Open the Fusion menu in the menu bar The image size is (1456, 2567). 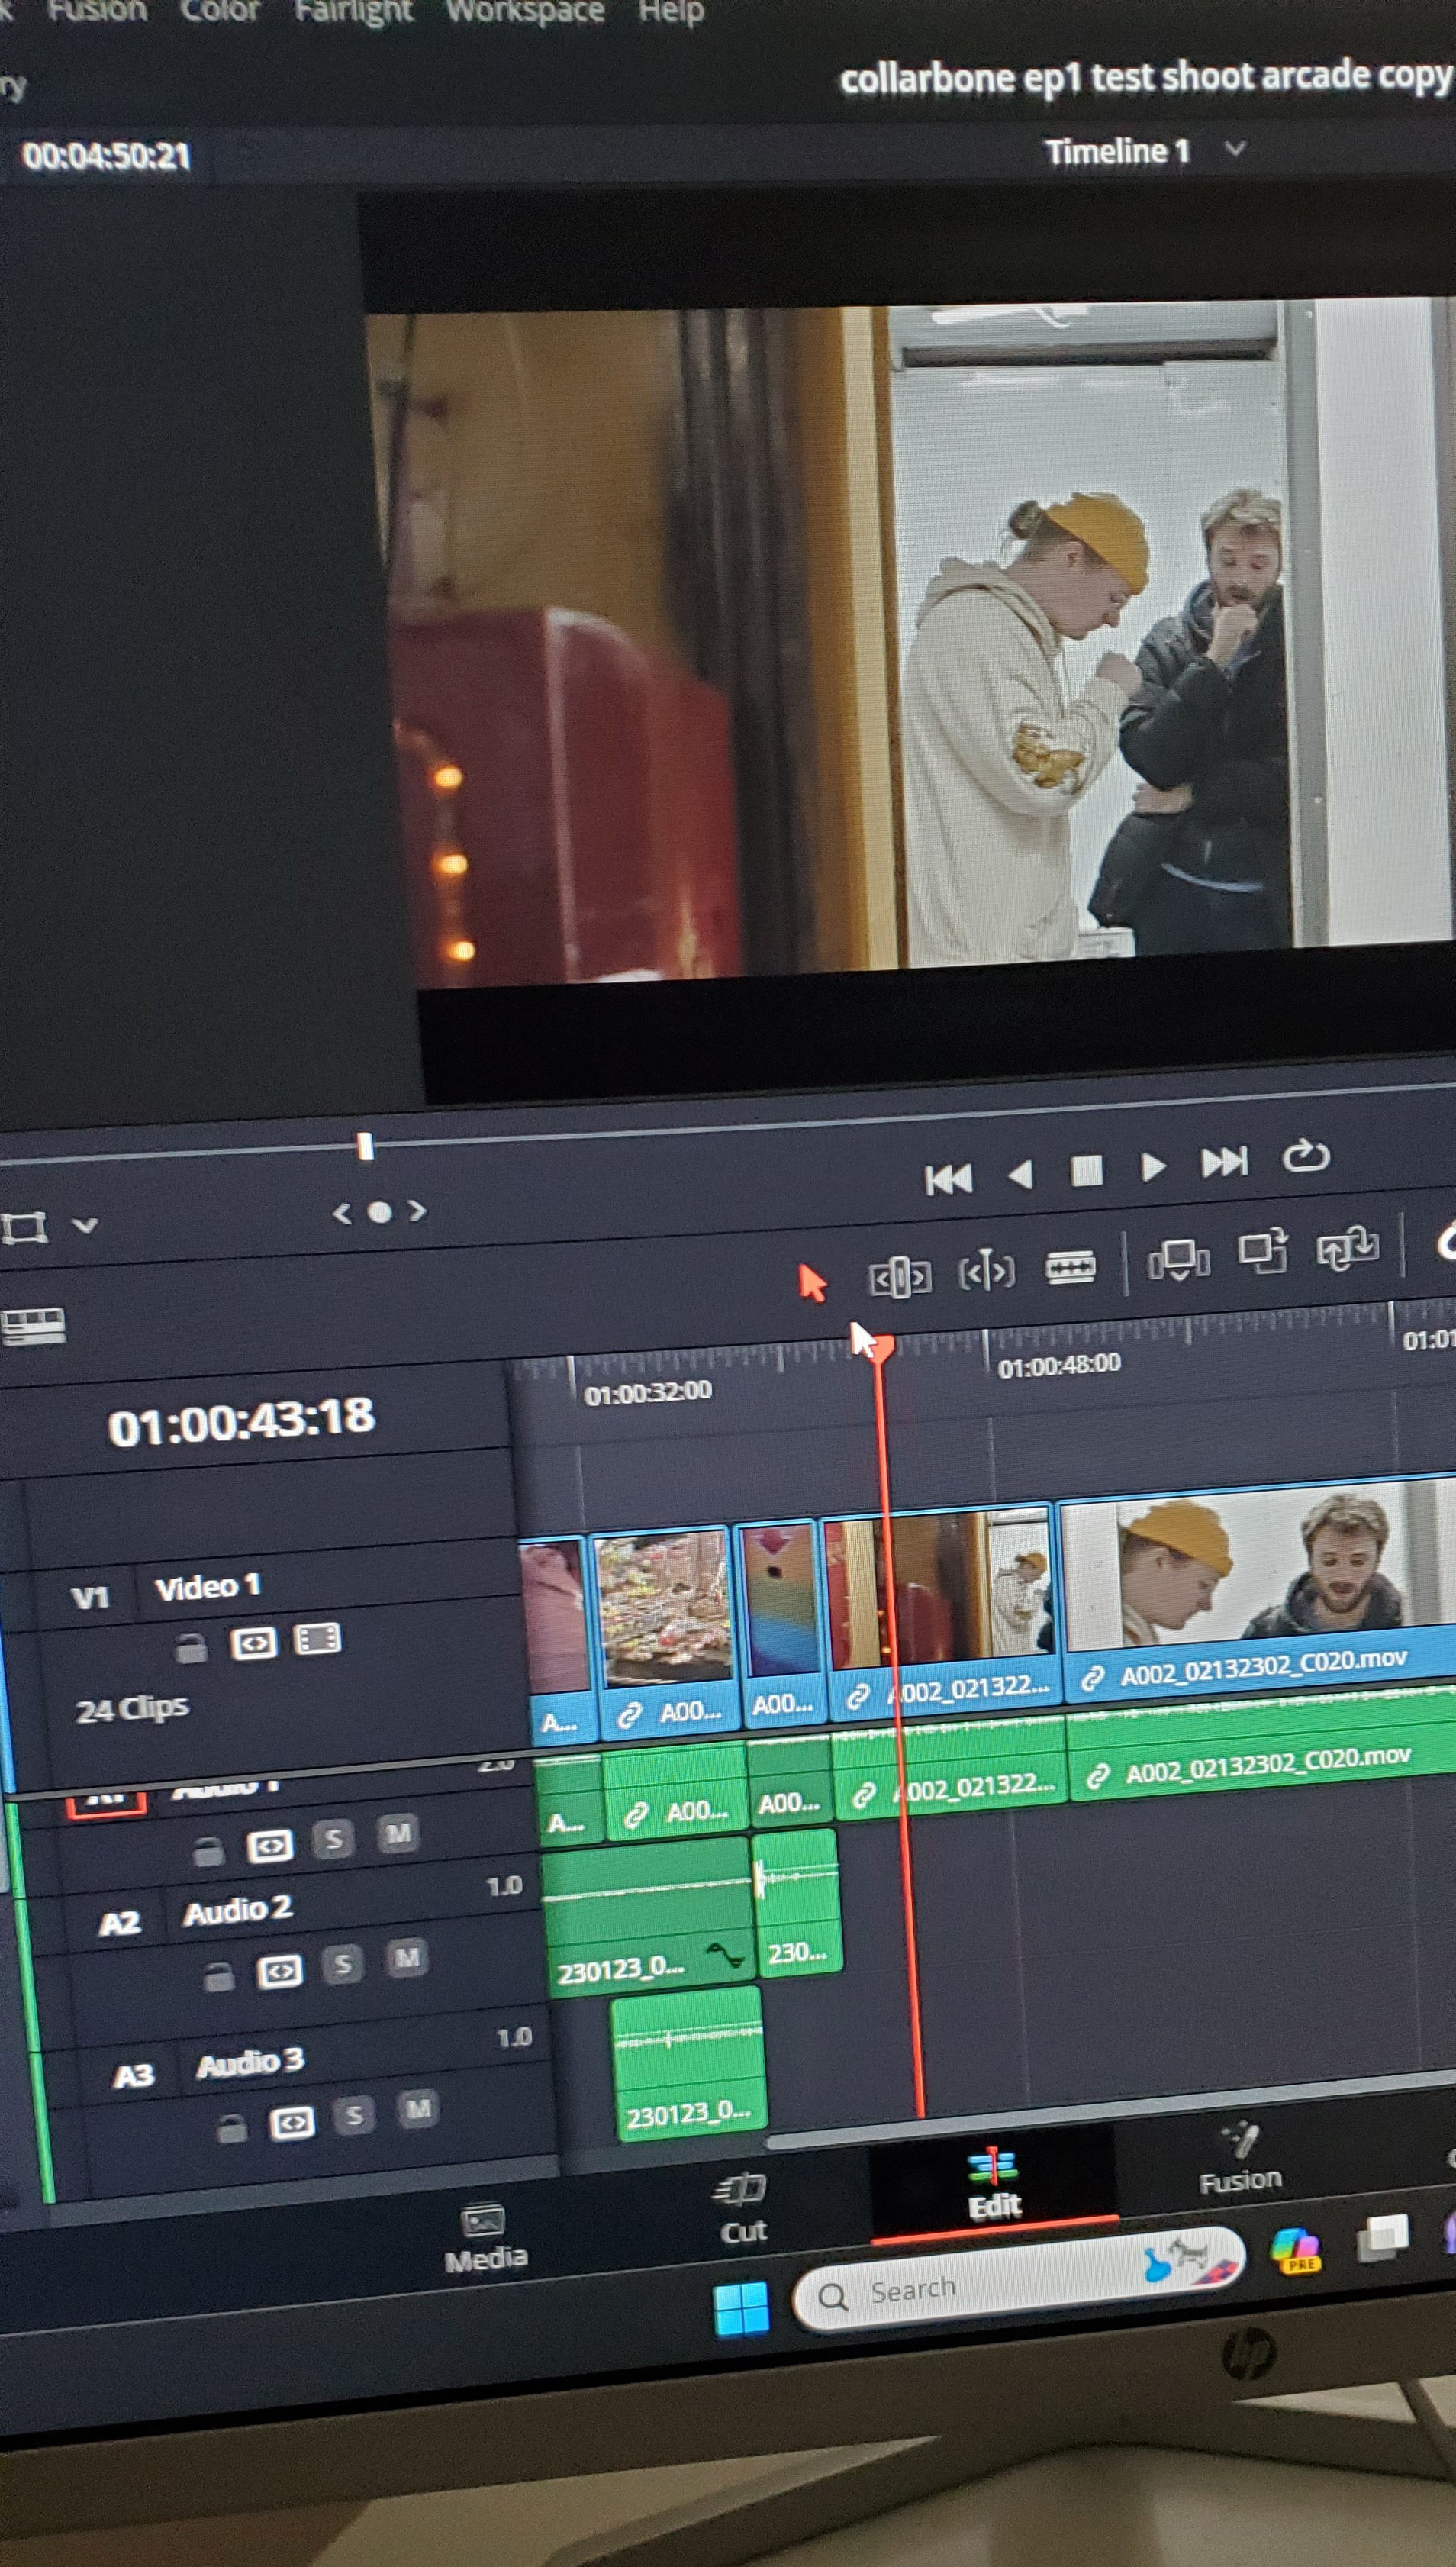[x=97, y=11]
